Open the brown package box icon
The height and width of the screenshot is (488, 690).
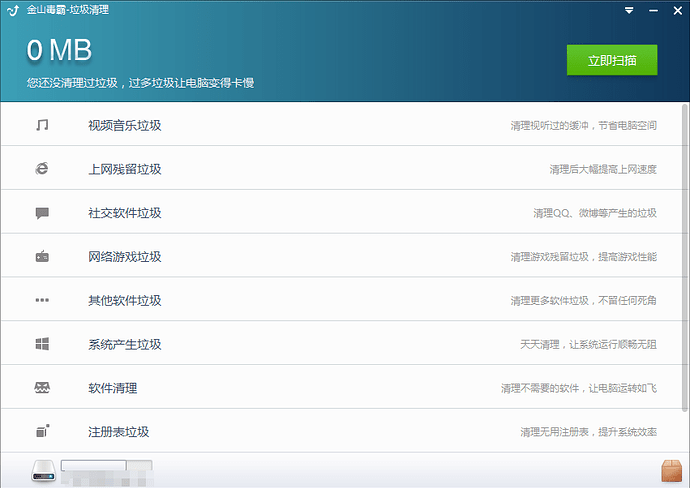(x=670, y=469)
